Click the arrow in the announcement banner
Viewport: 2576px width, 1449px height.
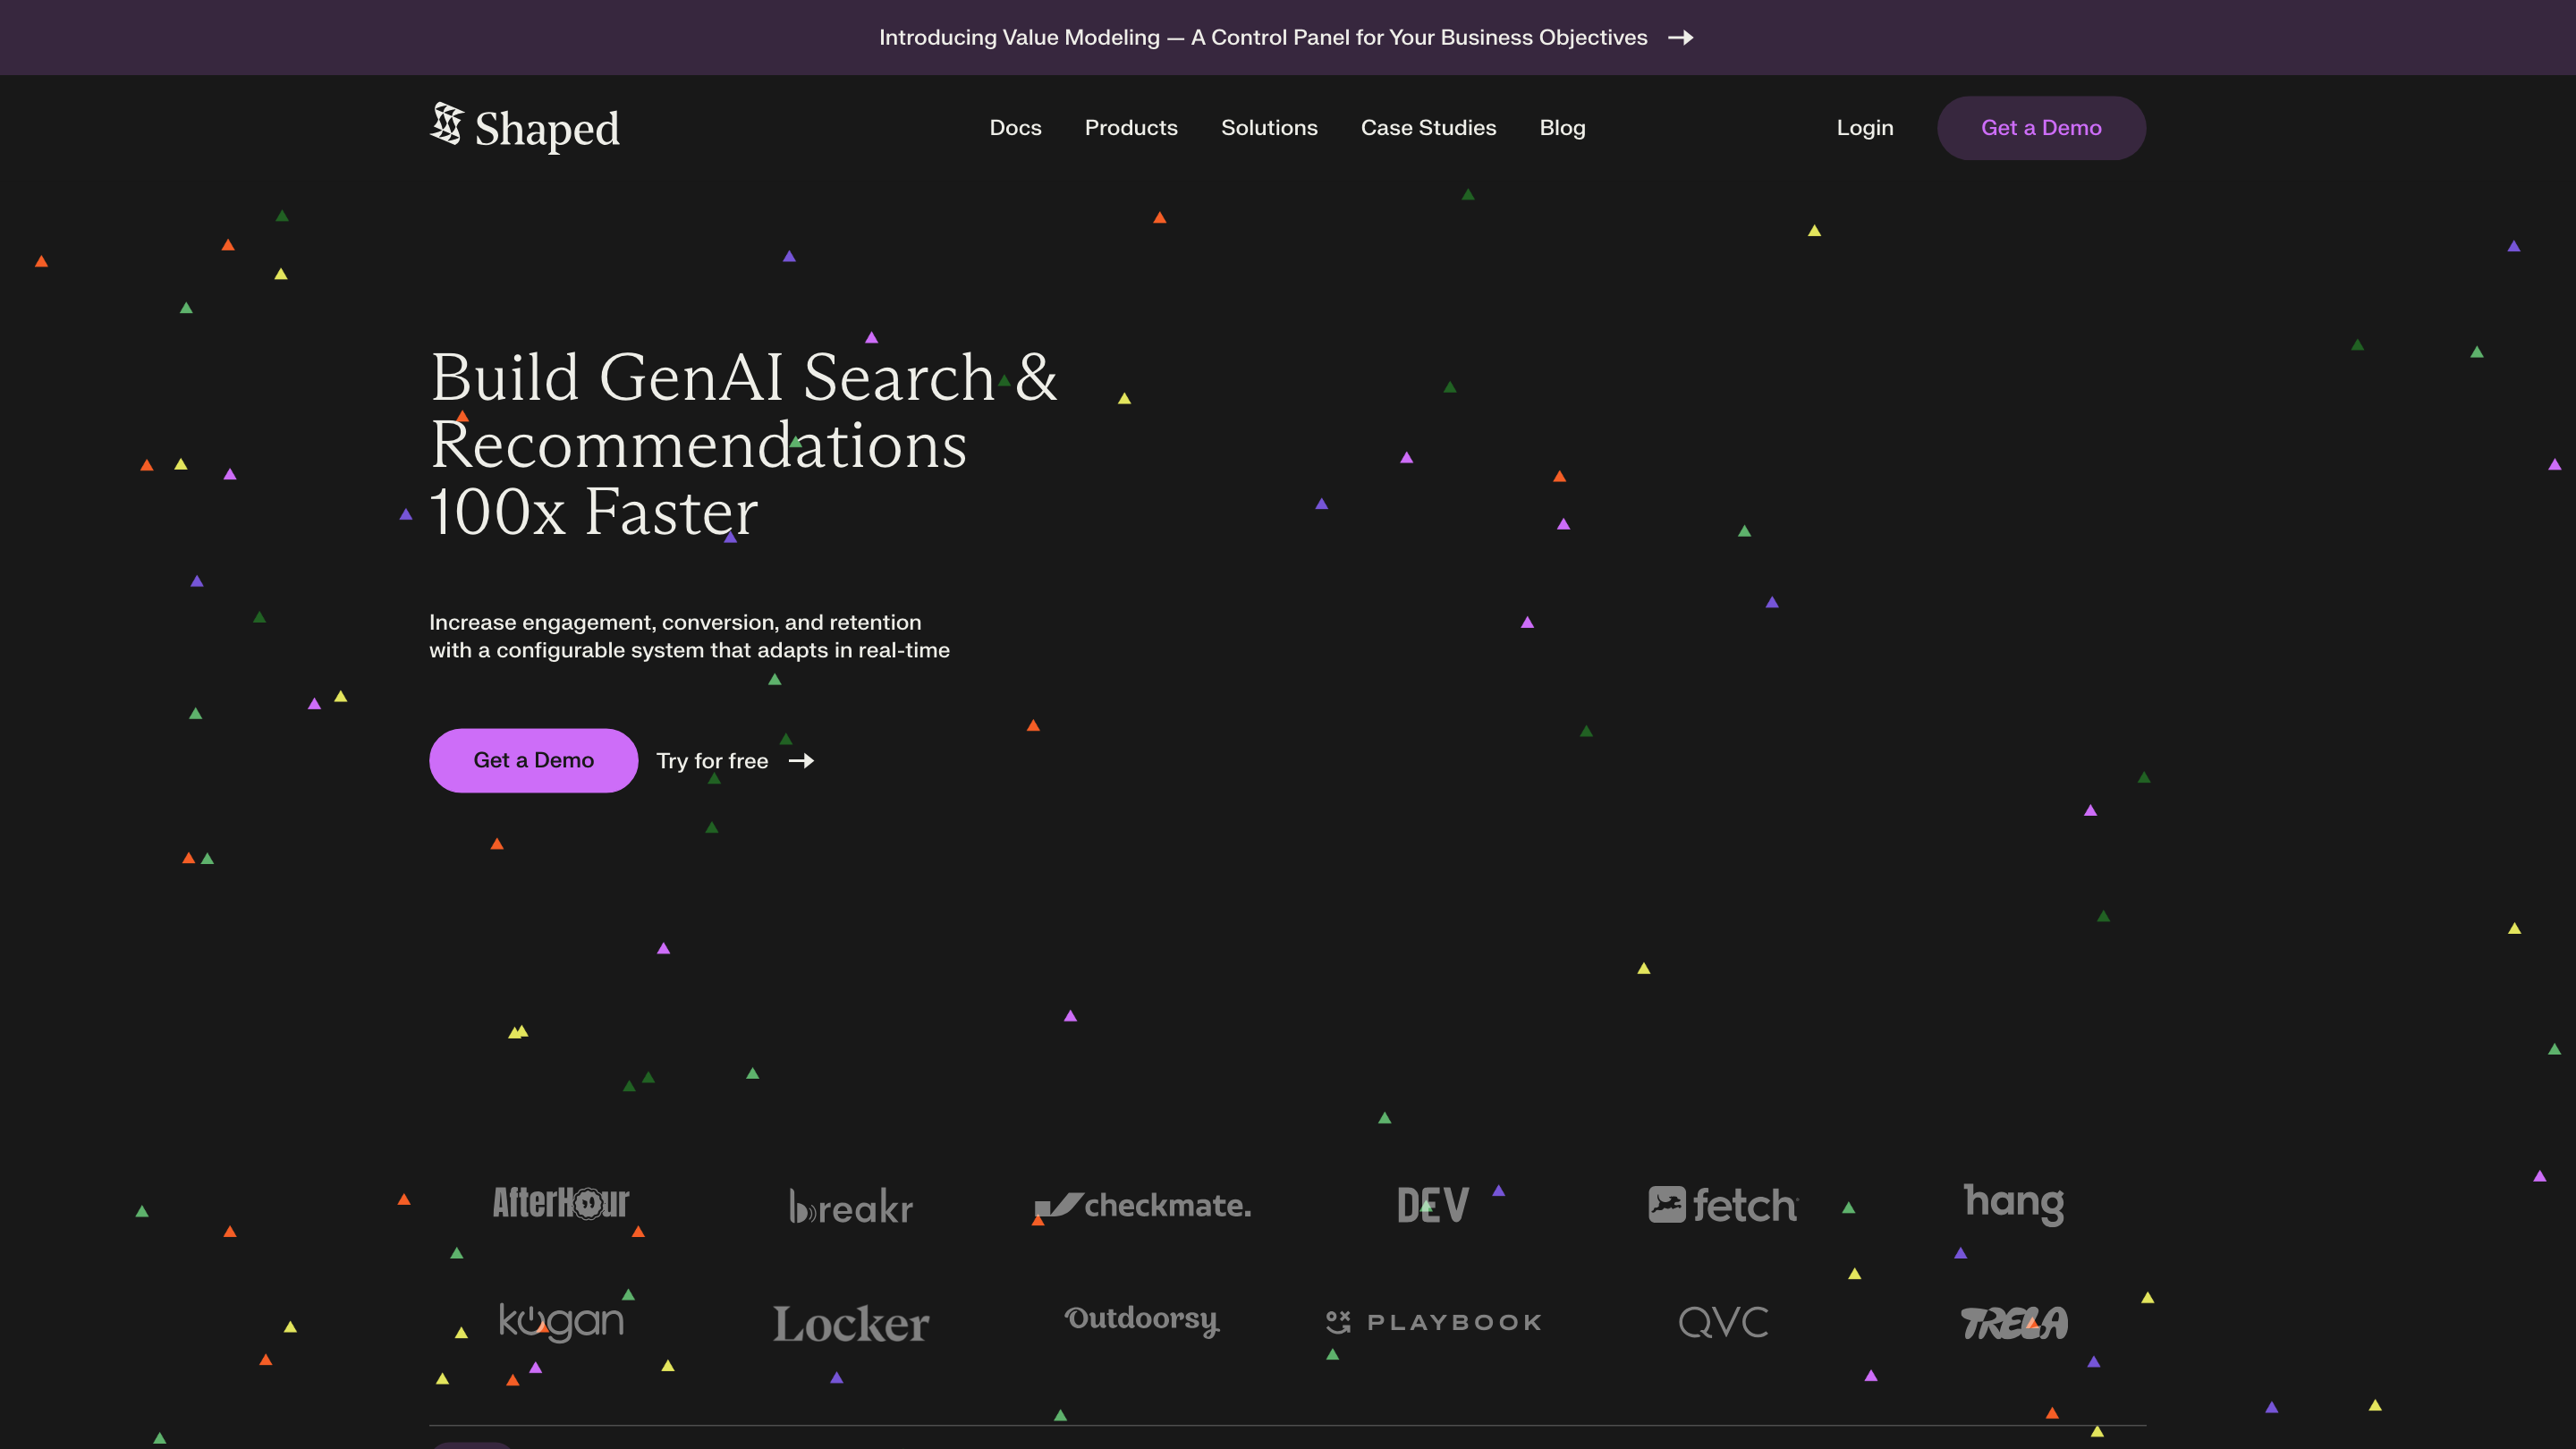pyautogui.click(x=1681, y=38)
